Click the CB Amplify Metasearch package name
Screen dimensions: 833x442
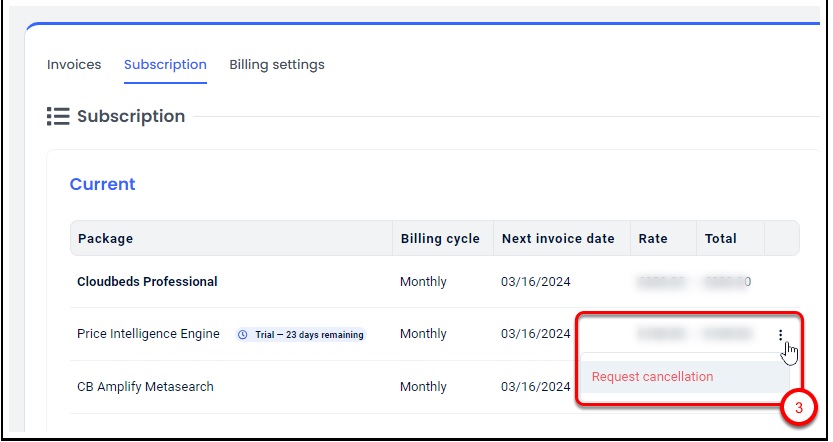click(145, 387)
